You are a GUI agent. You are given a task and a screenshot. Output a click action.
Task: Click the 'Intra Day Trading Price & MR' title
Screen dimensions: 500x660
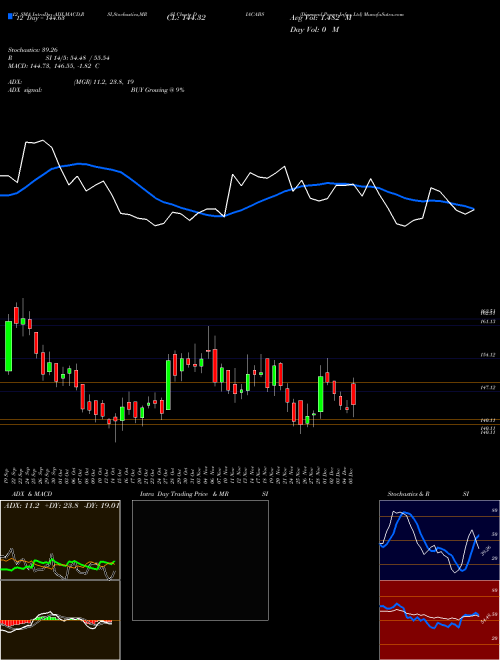pyautogui.click(x=184, y=494)
